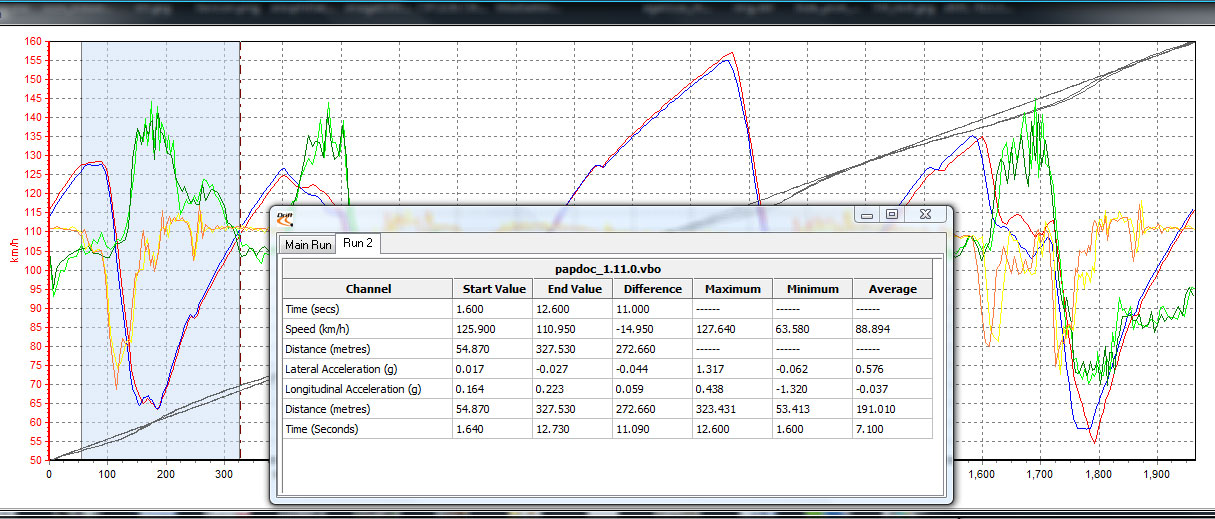1215x519 pixels.
Task: Select the Run 2 tab
Action: (358, 243)
